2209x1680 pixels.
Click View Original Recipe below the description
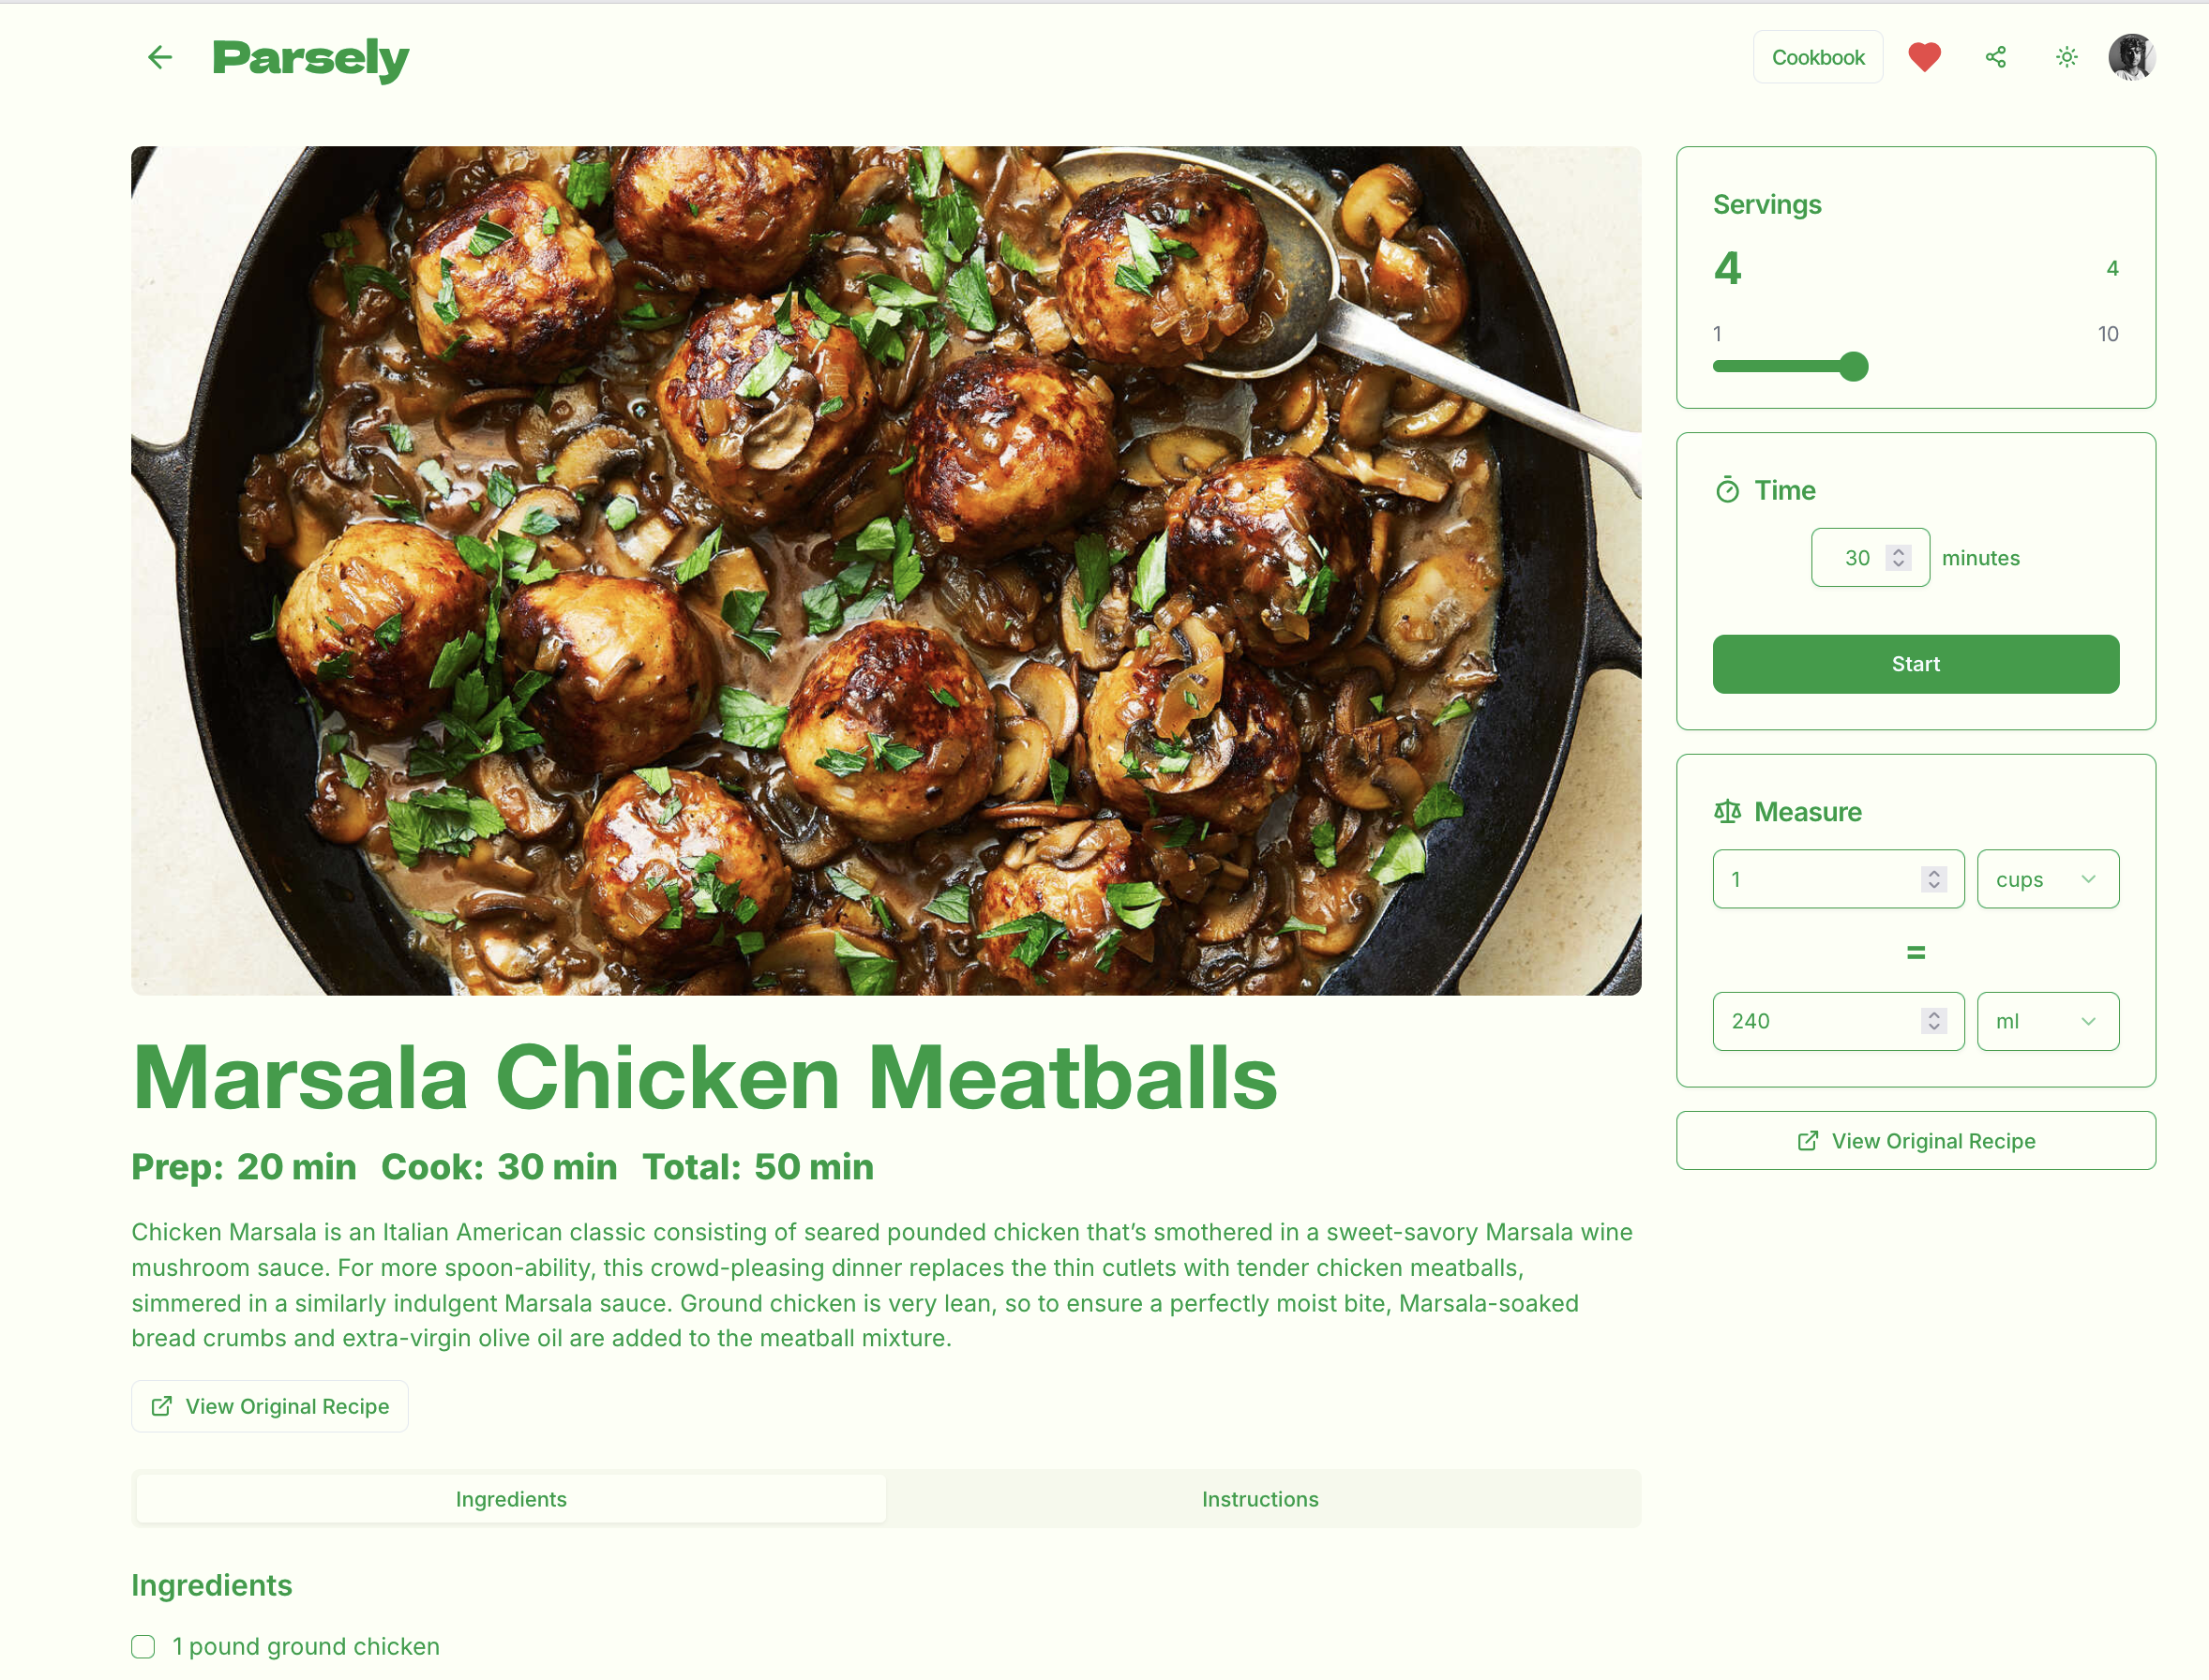click(x=269, y=1406)
